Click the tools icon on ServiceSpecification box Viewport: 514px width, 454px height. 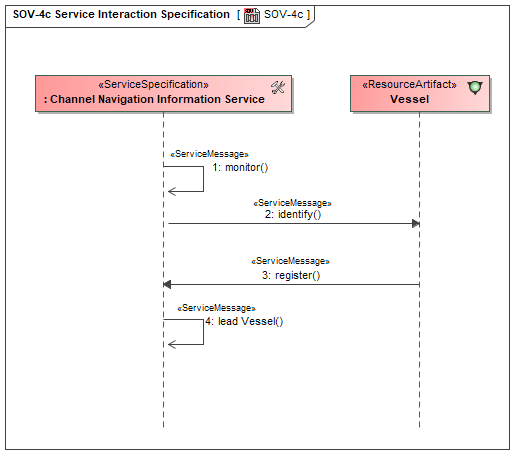[x=277, y=88]
